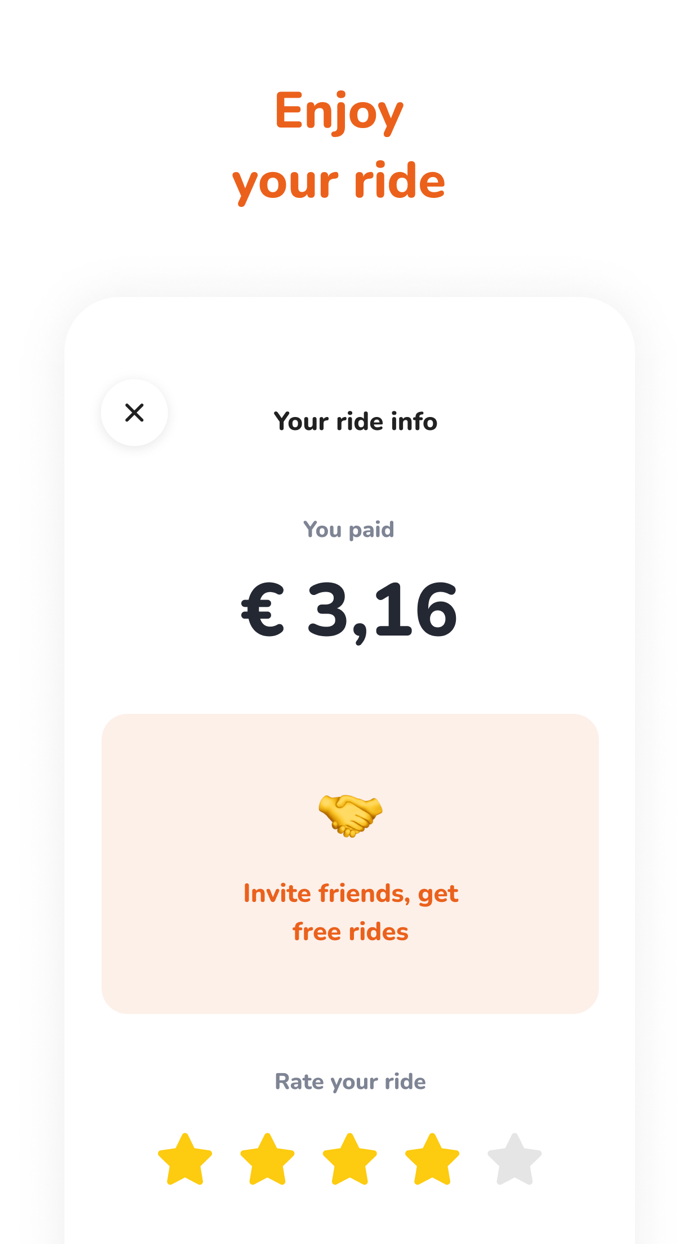Select the second yellow star
Viewport: 700px width, 1244px height.
pos(267,1158)
